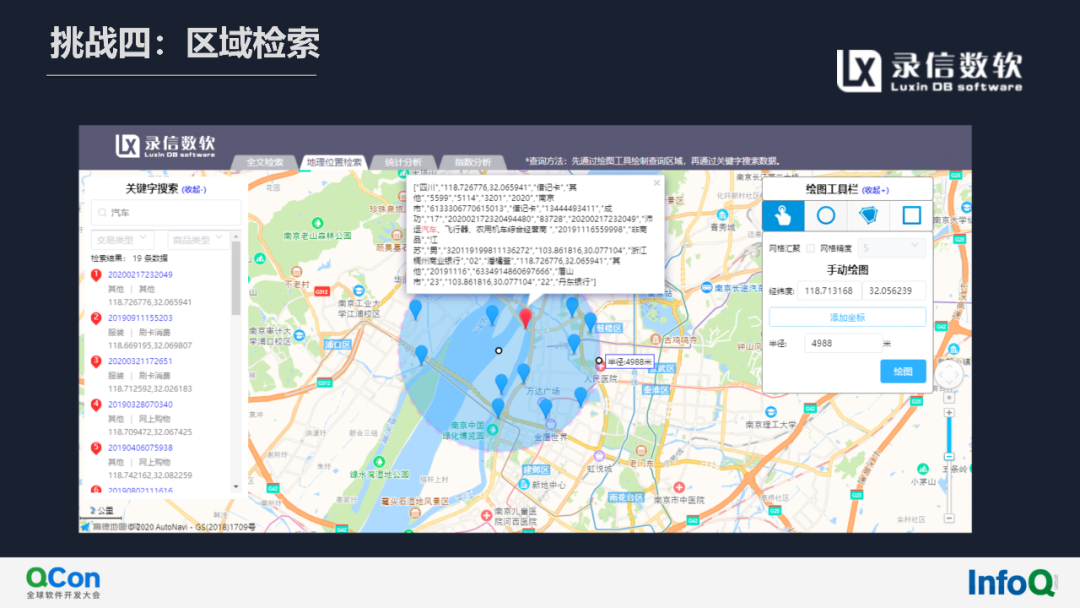The height and width of the screenshot is (608, 1080).
Task: Click the 添加坐标 button
Action: click(847, 317)
